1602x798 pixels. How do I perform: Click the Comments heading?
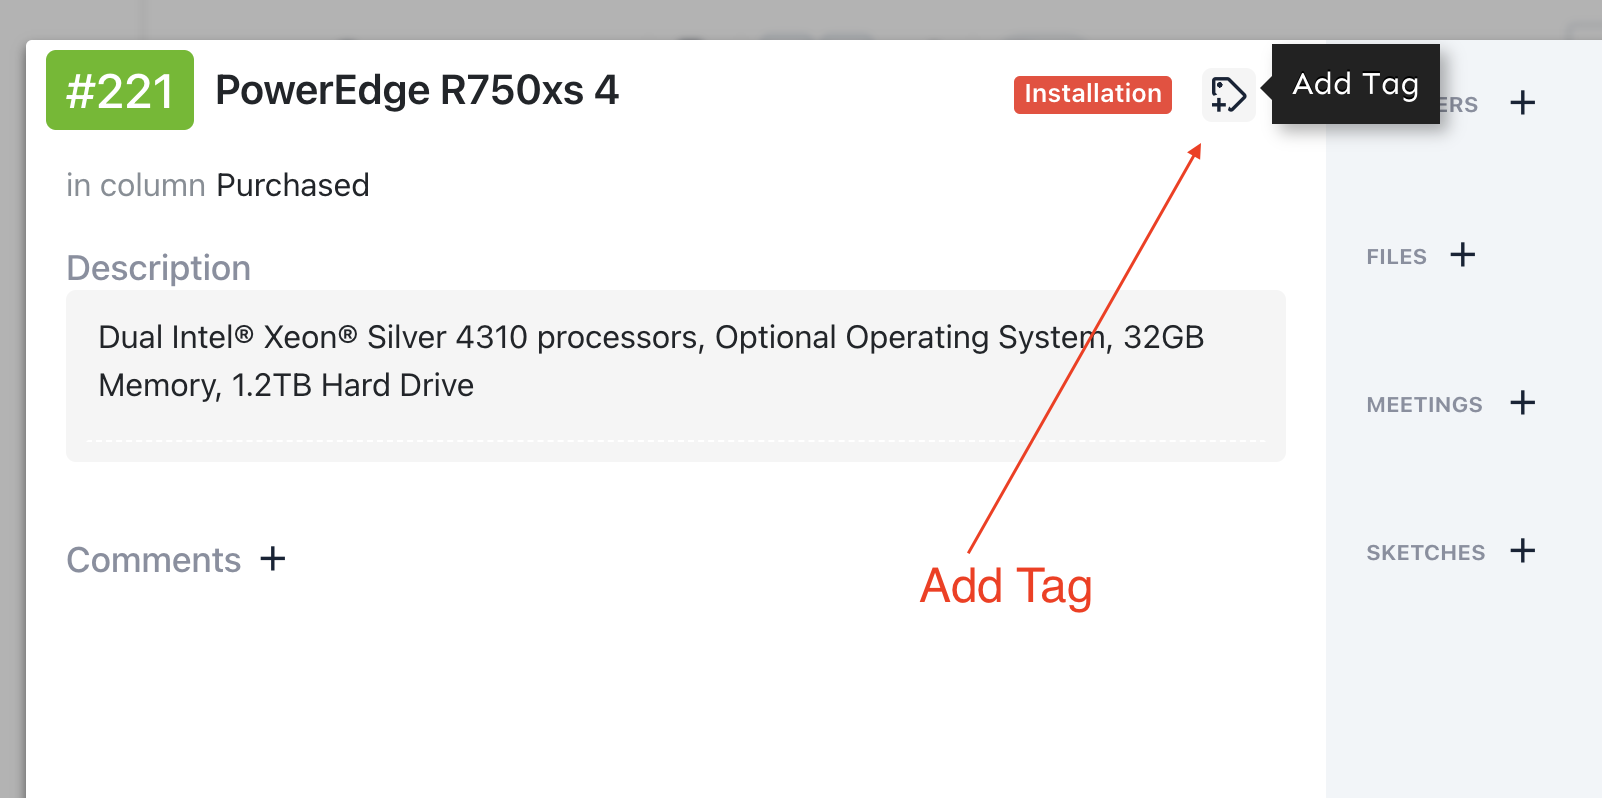click(154, 560)
